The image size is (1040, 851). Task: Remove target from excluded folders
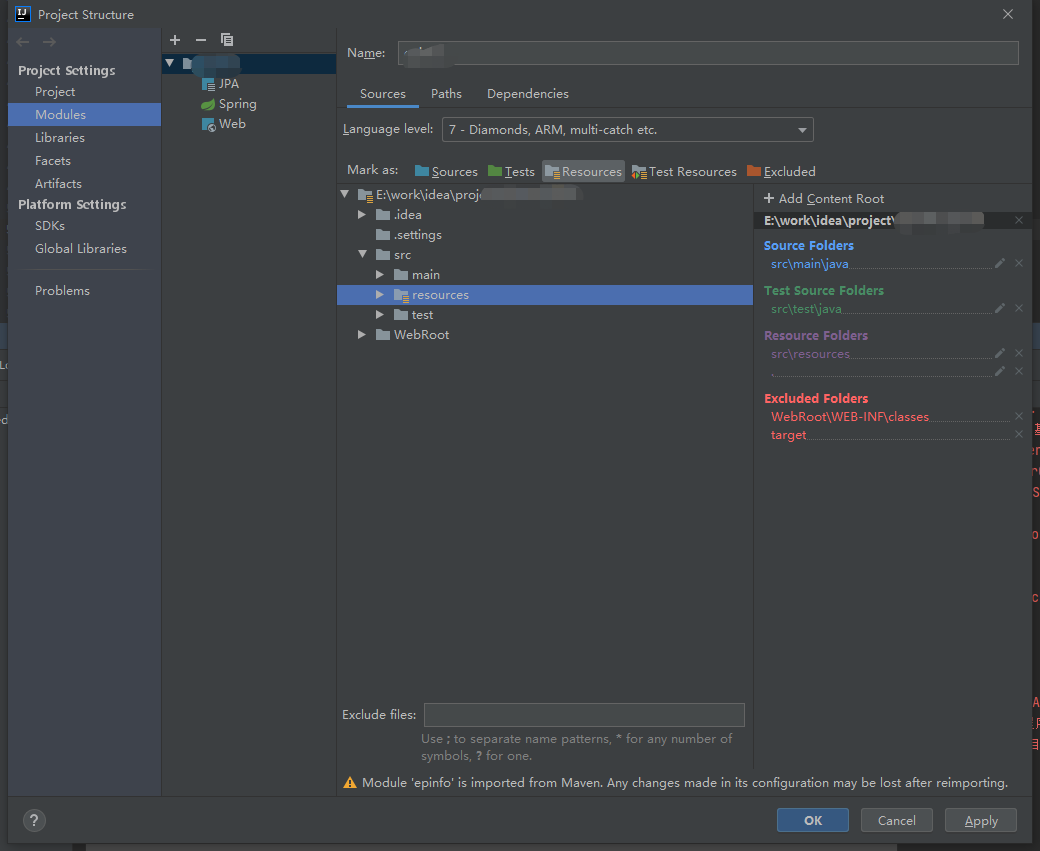[x=1019, y=434]
